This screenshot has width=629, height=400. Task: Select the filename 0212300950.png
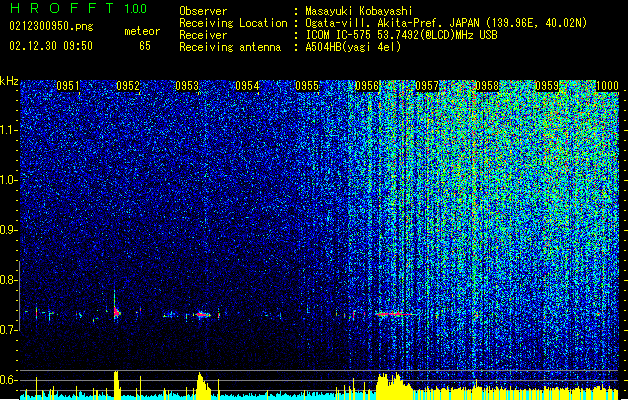click(x=51, y=26)
